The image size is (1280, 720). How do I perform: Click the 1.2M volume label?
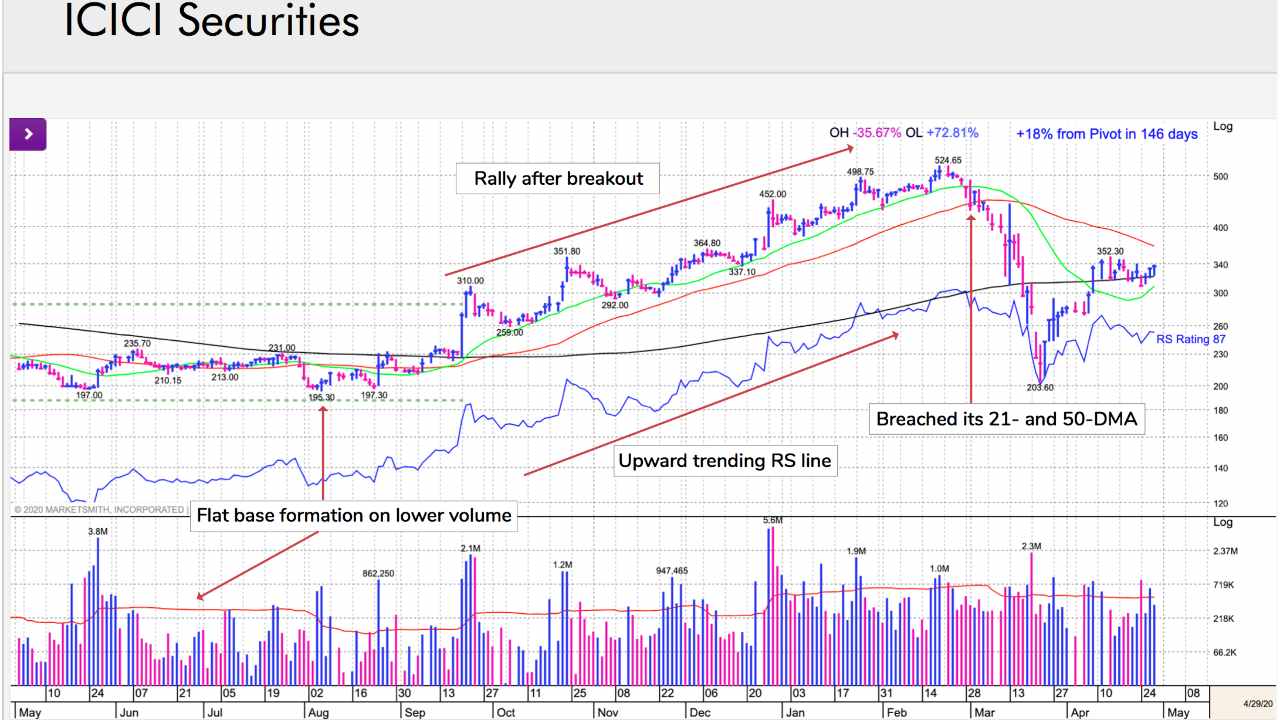562,565
